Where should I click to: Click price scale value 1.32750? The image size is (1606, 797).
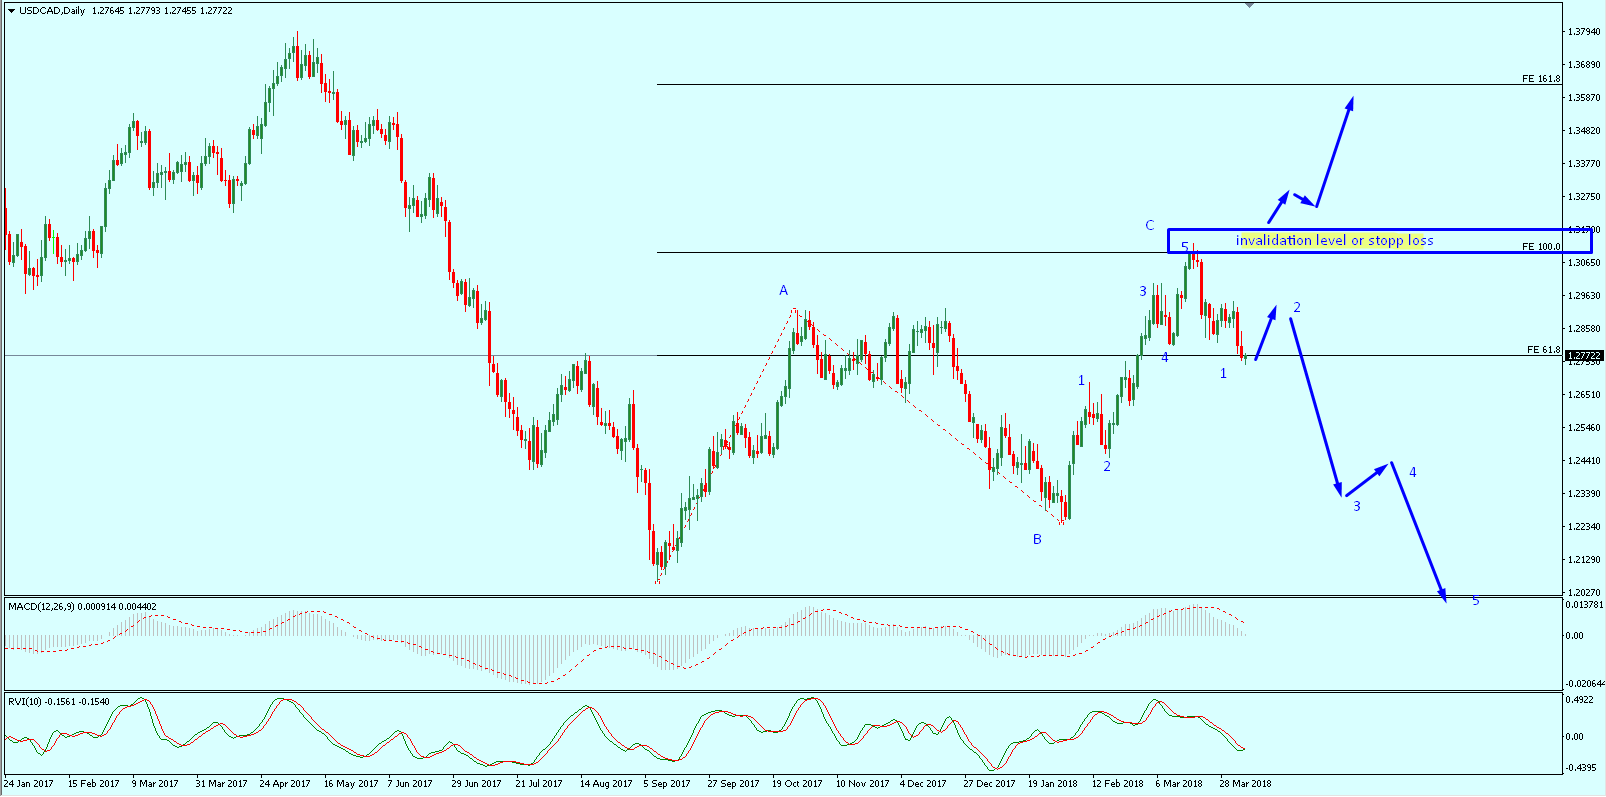pos(1584,197)
